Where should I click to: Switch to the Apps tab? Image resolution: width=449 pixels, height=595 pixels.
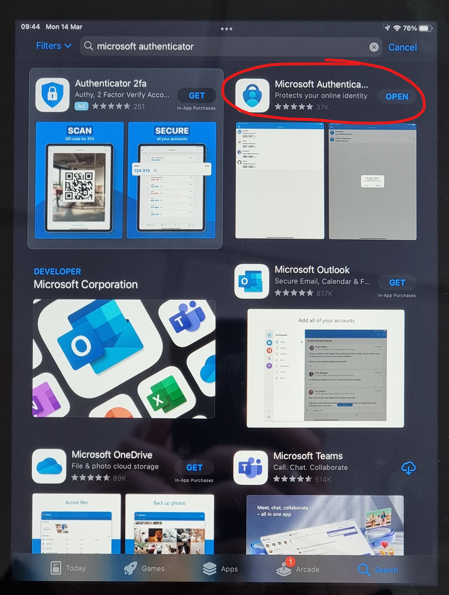pyautogui.click(x=220, y=569)
